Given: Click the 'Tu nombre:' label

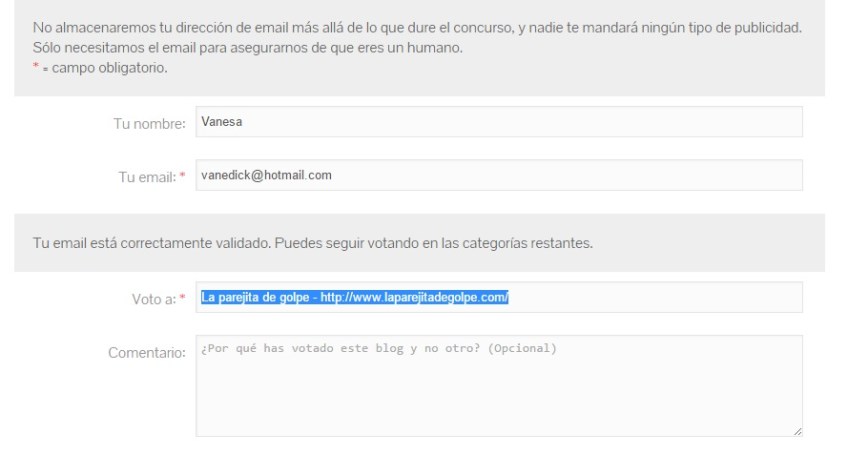Looking at the screenshot, I should tap(149, 123).
